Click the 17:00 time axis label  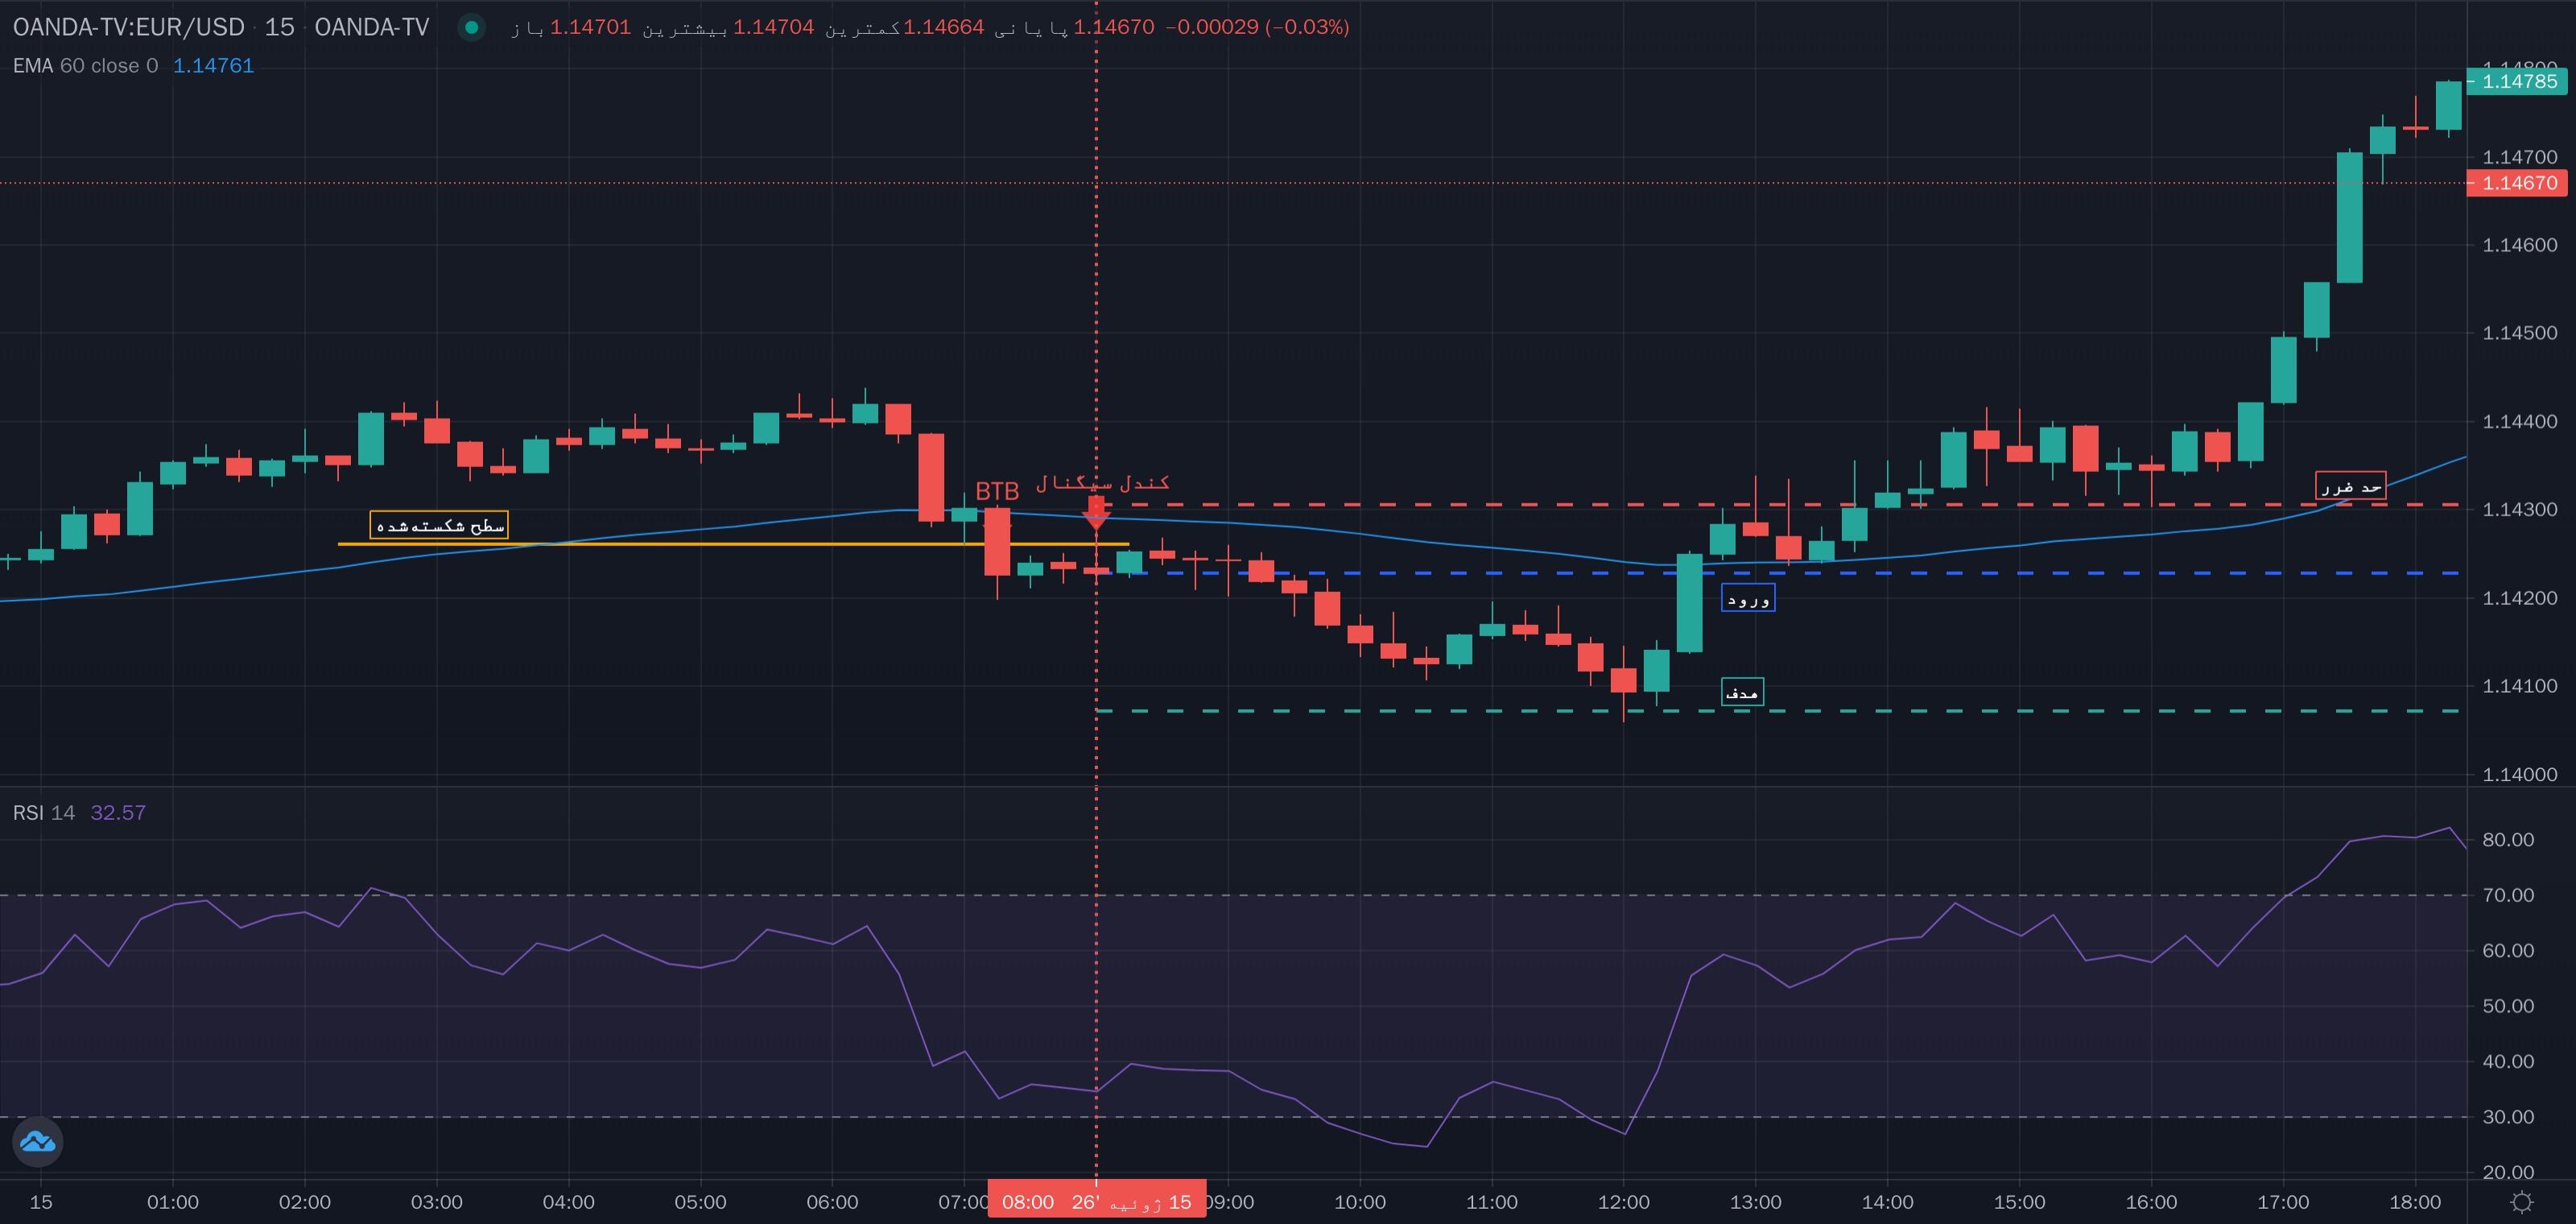(2283, 1202)
